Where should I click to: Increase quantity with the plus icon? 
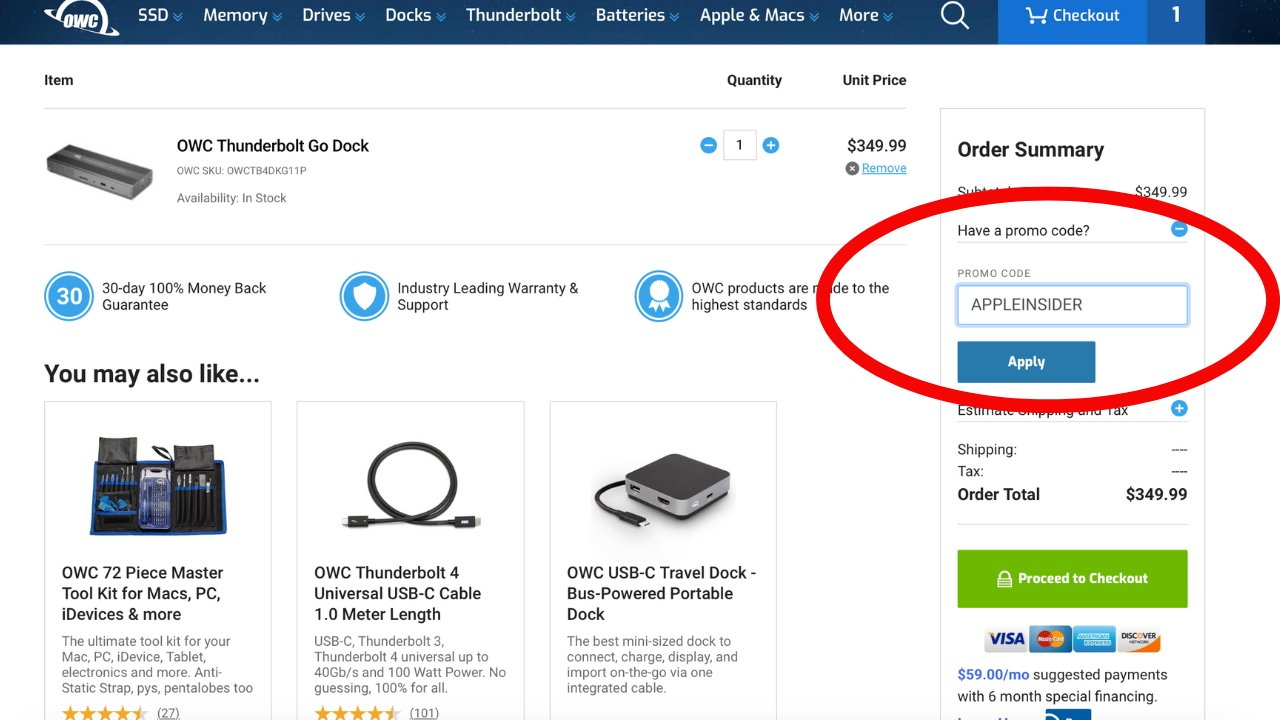[771, 145]
